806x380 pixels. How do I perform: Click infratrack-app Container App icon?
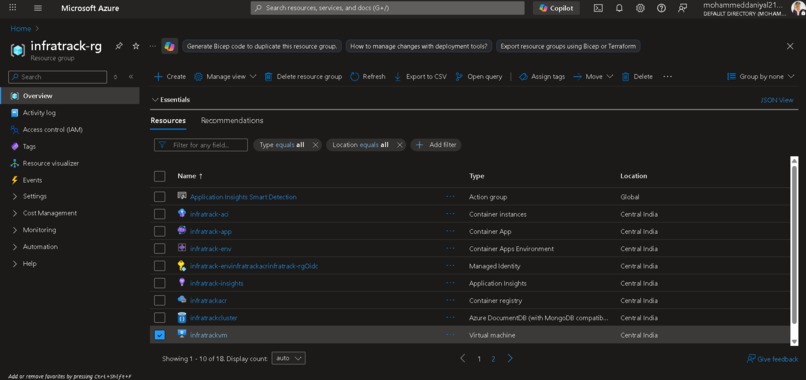(x=181, y=231)
